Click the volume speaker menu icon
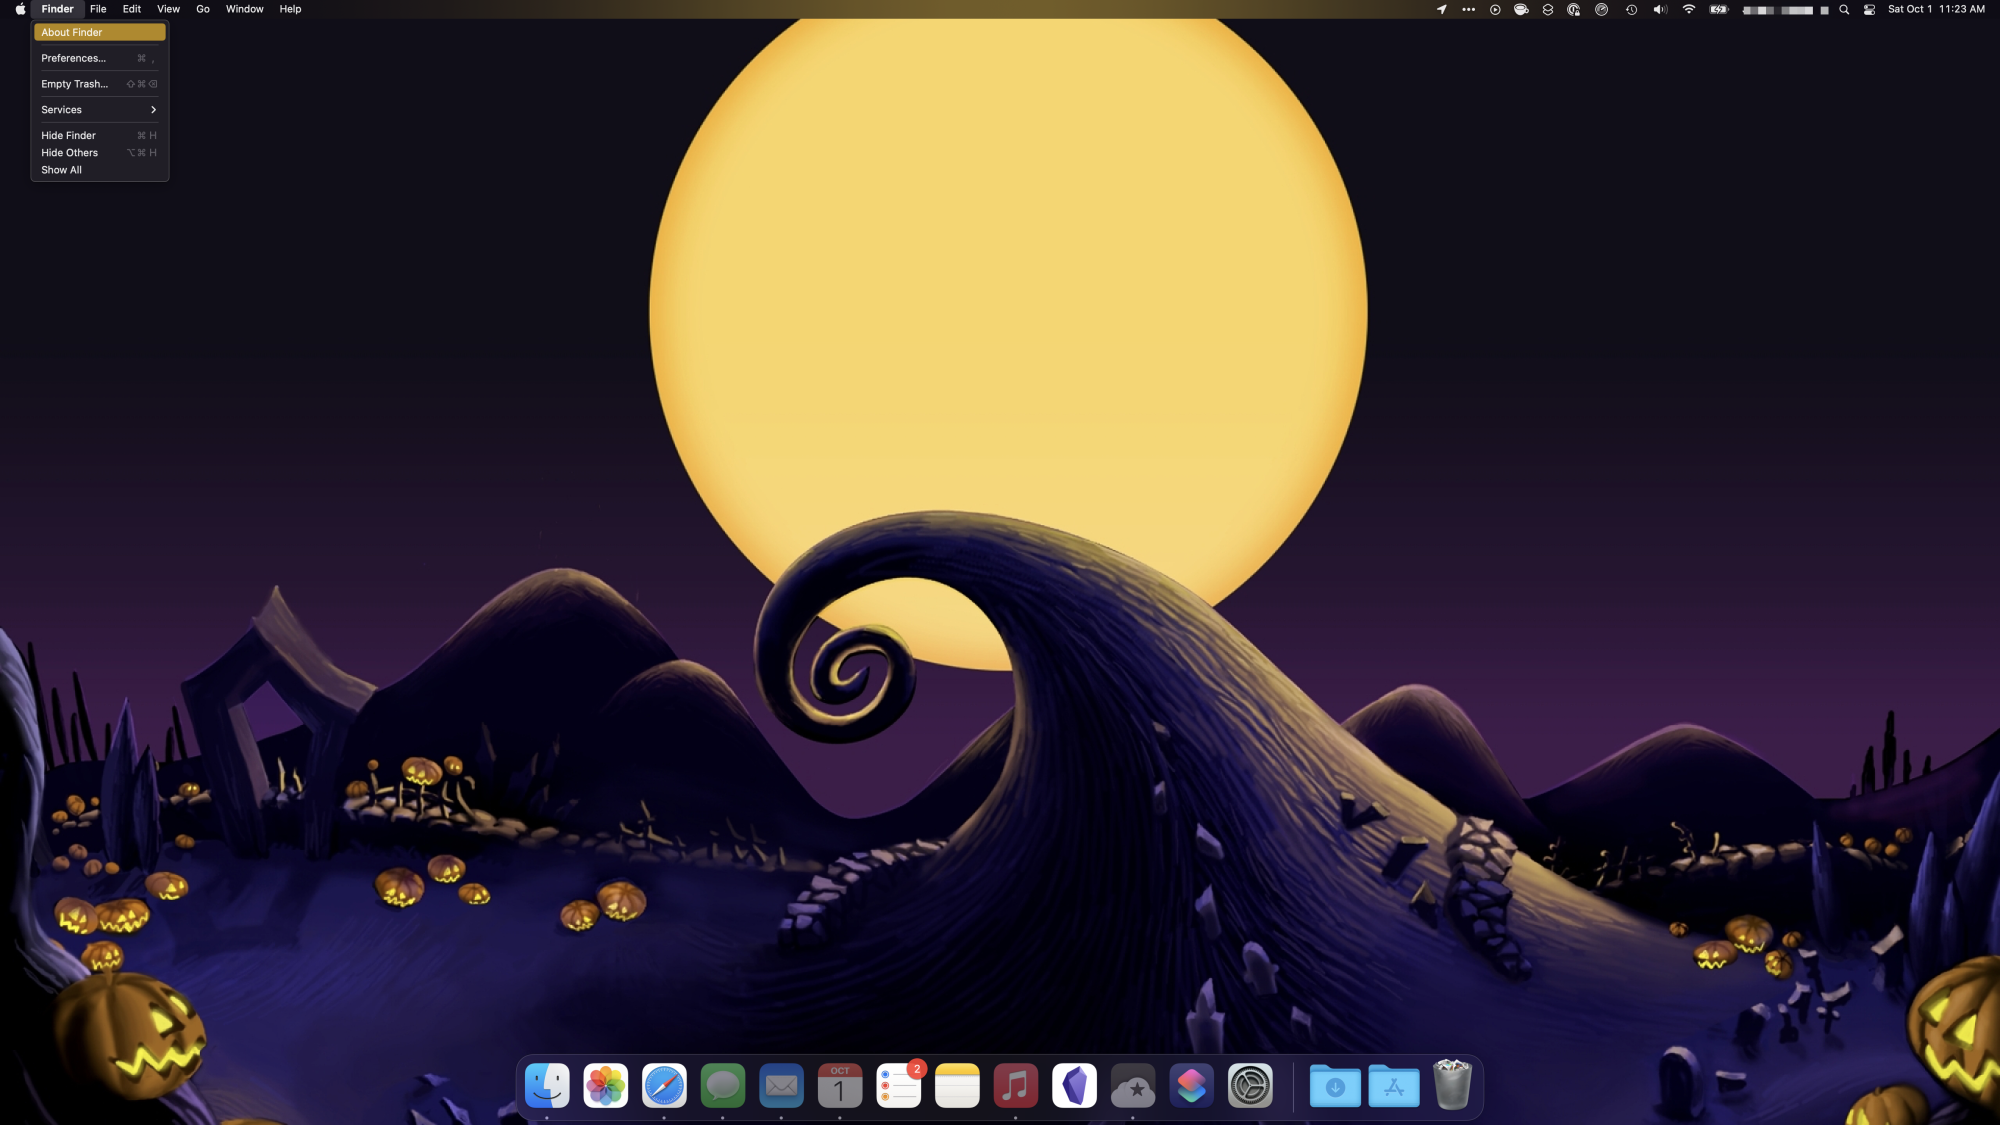 [1660, 9]
